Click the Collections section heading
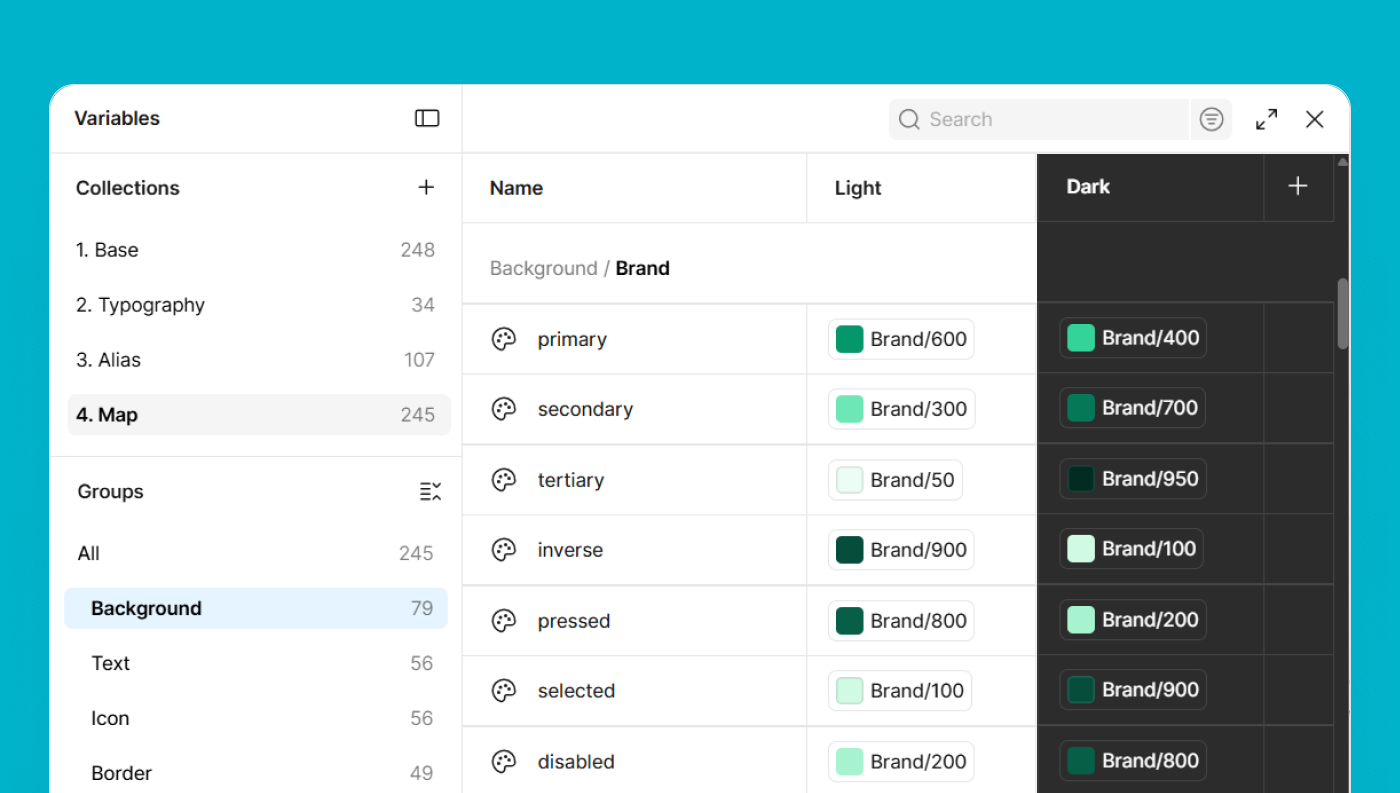This screenshot has height=793, width=1400. point(128,188)
